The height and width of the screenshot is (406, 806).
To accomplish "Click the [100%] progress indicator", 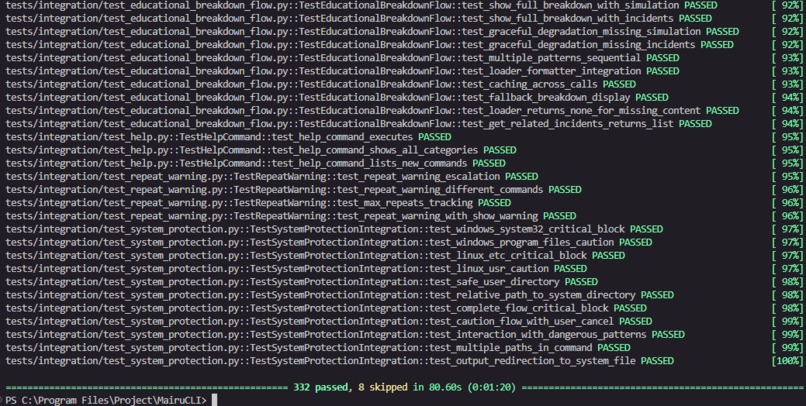I will tap(786, 361).
